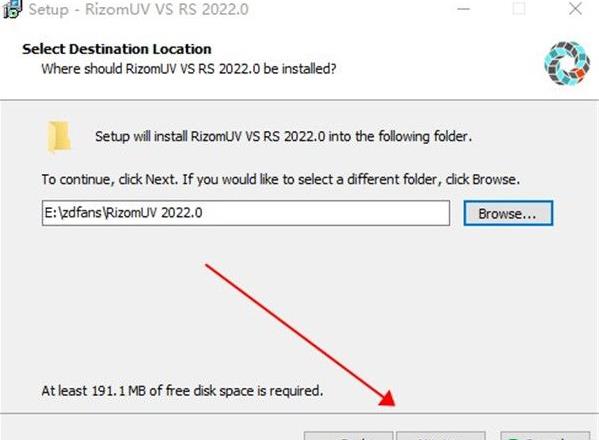Click the Select Destination Location heading

tap(117, 49)
